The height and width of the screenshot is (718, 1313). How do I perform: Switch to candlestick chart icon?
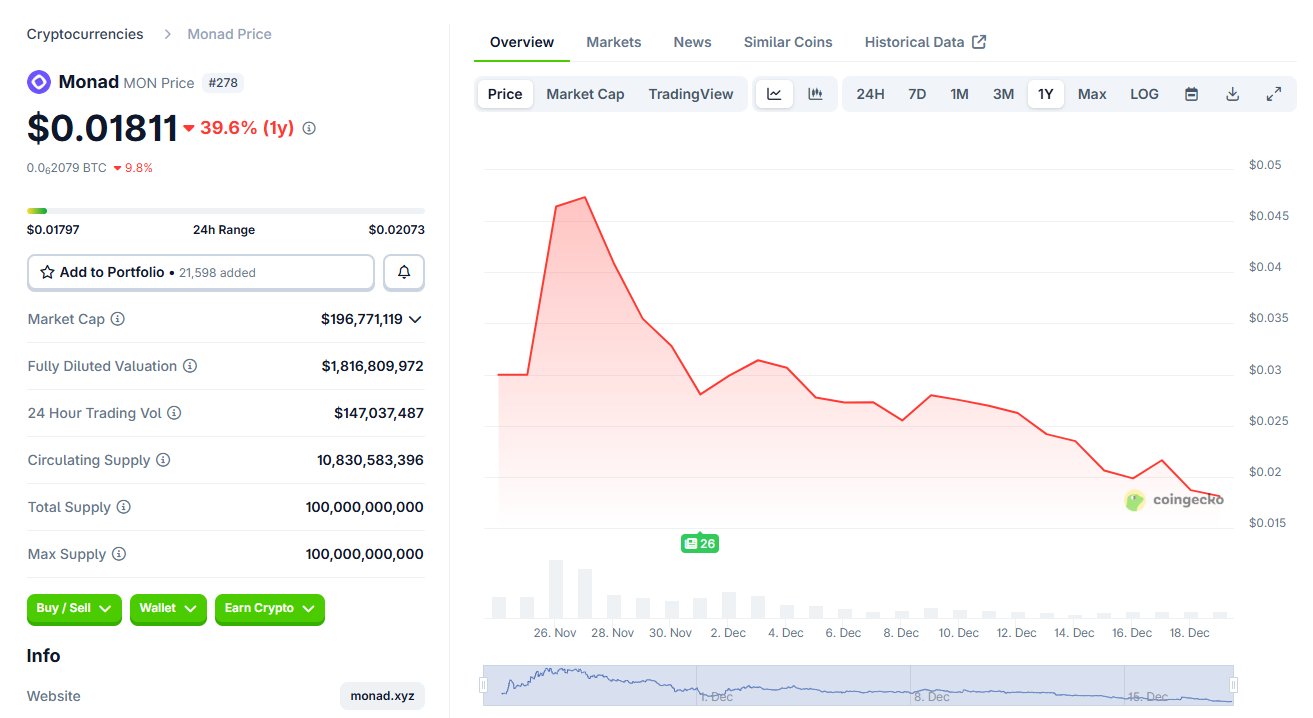(815, 94)
